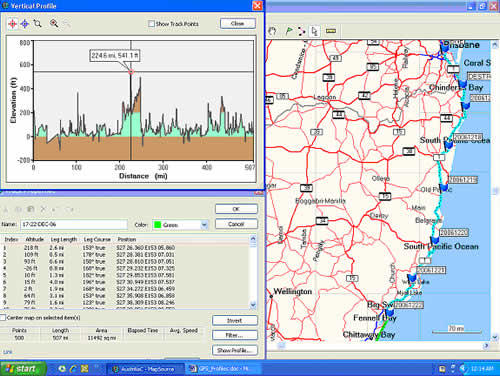
Task: Click the Close button in Vertical Profile
Action: [238, 23]
